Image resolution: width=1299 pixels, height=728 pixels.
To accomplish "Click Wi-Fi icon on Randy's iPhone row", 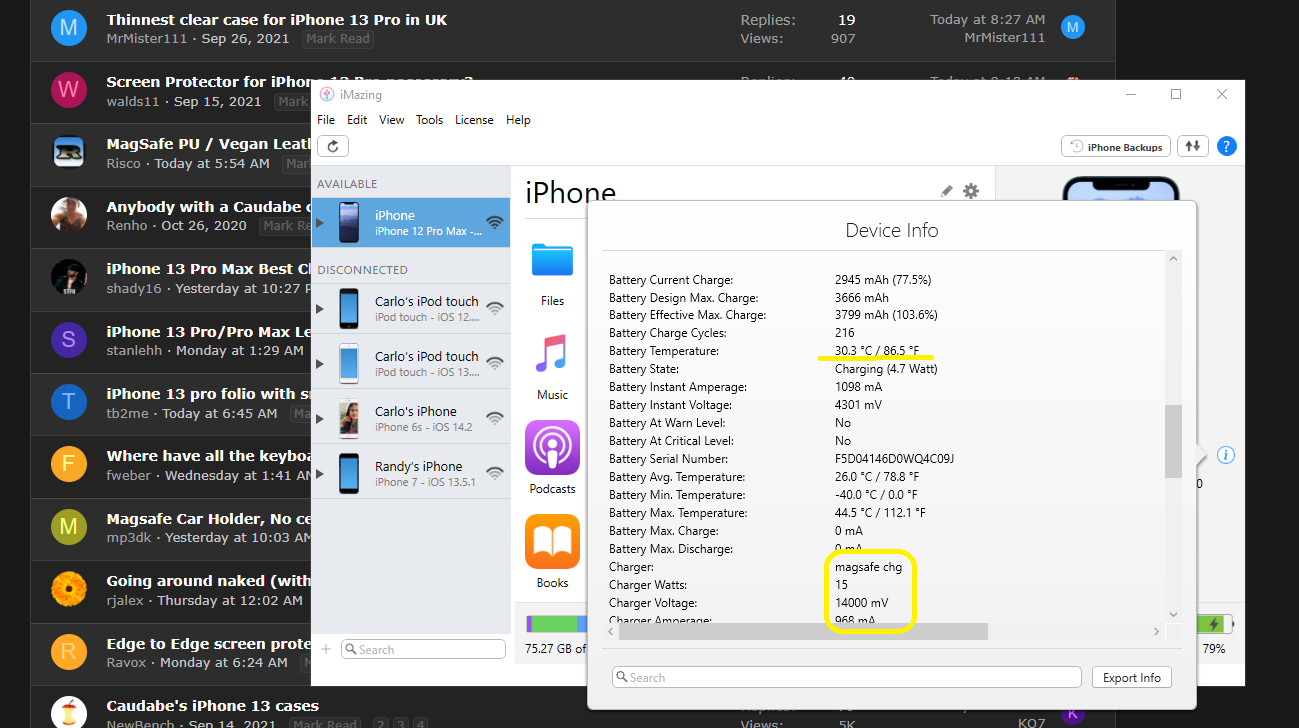I will click(x=494, y=473).
